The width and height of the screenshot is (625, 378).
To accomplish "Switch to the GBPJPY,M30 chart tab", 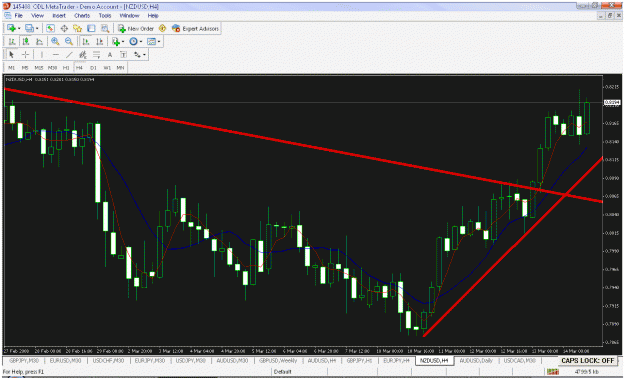I will tap(24, 360).
